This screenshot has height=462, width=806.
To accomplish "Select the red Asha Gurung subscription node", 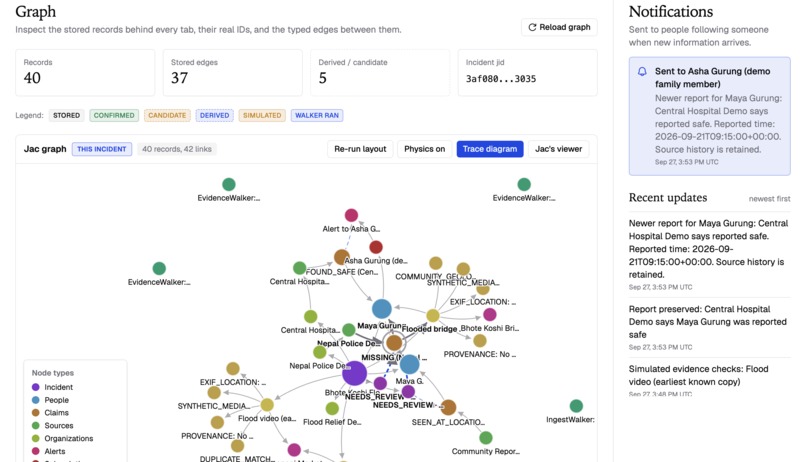I will click(x=376, y=247).
